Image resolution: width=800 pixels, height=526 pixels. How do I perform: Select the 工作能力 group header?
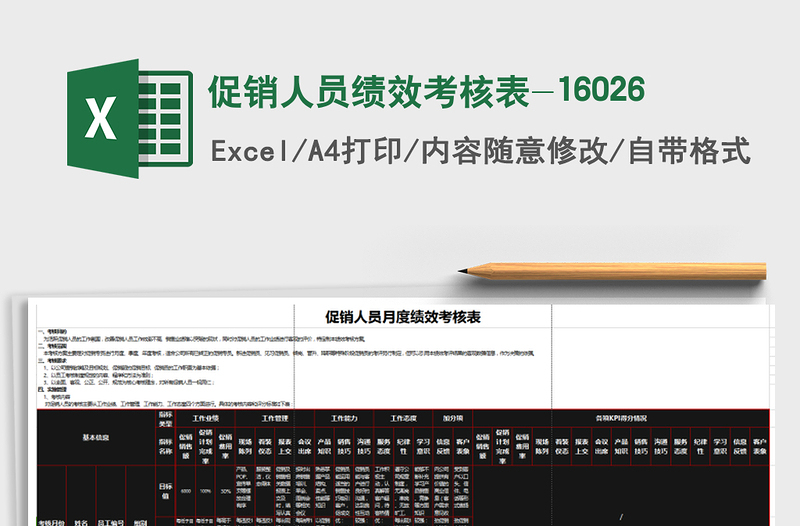(344, 418)
